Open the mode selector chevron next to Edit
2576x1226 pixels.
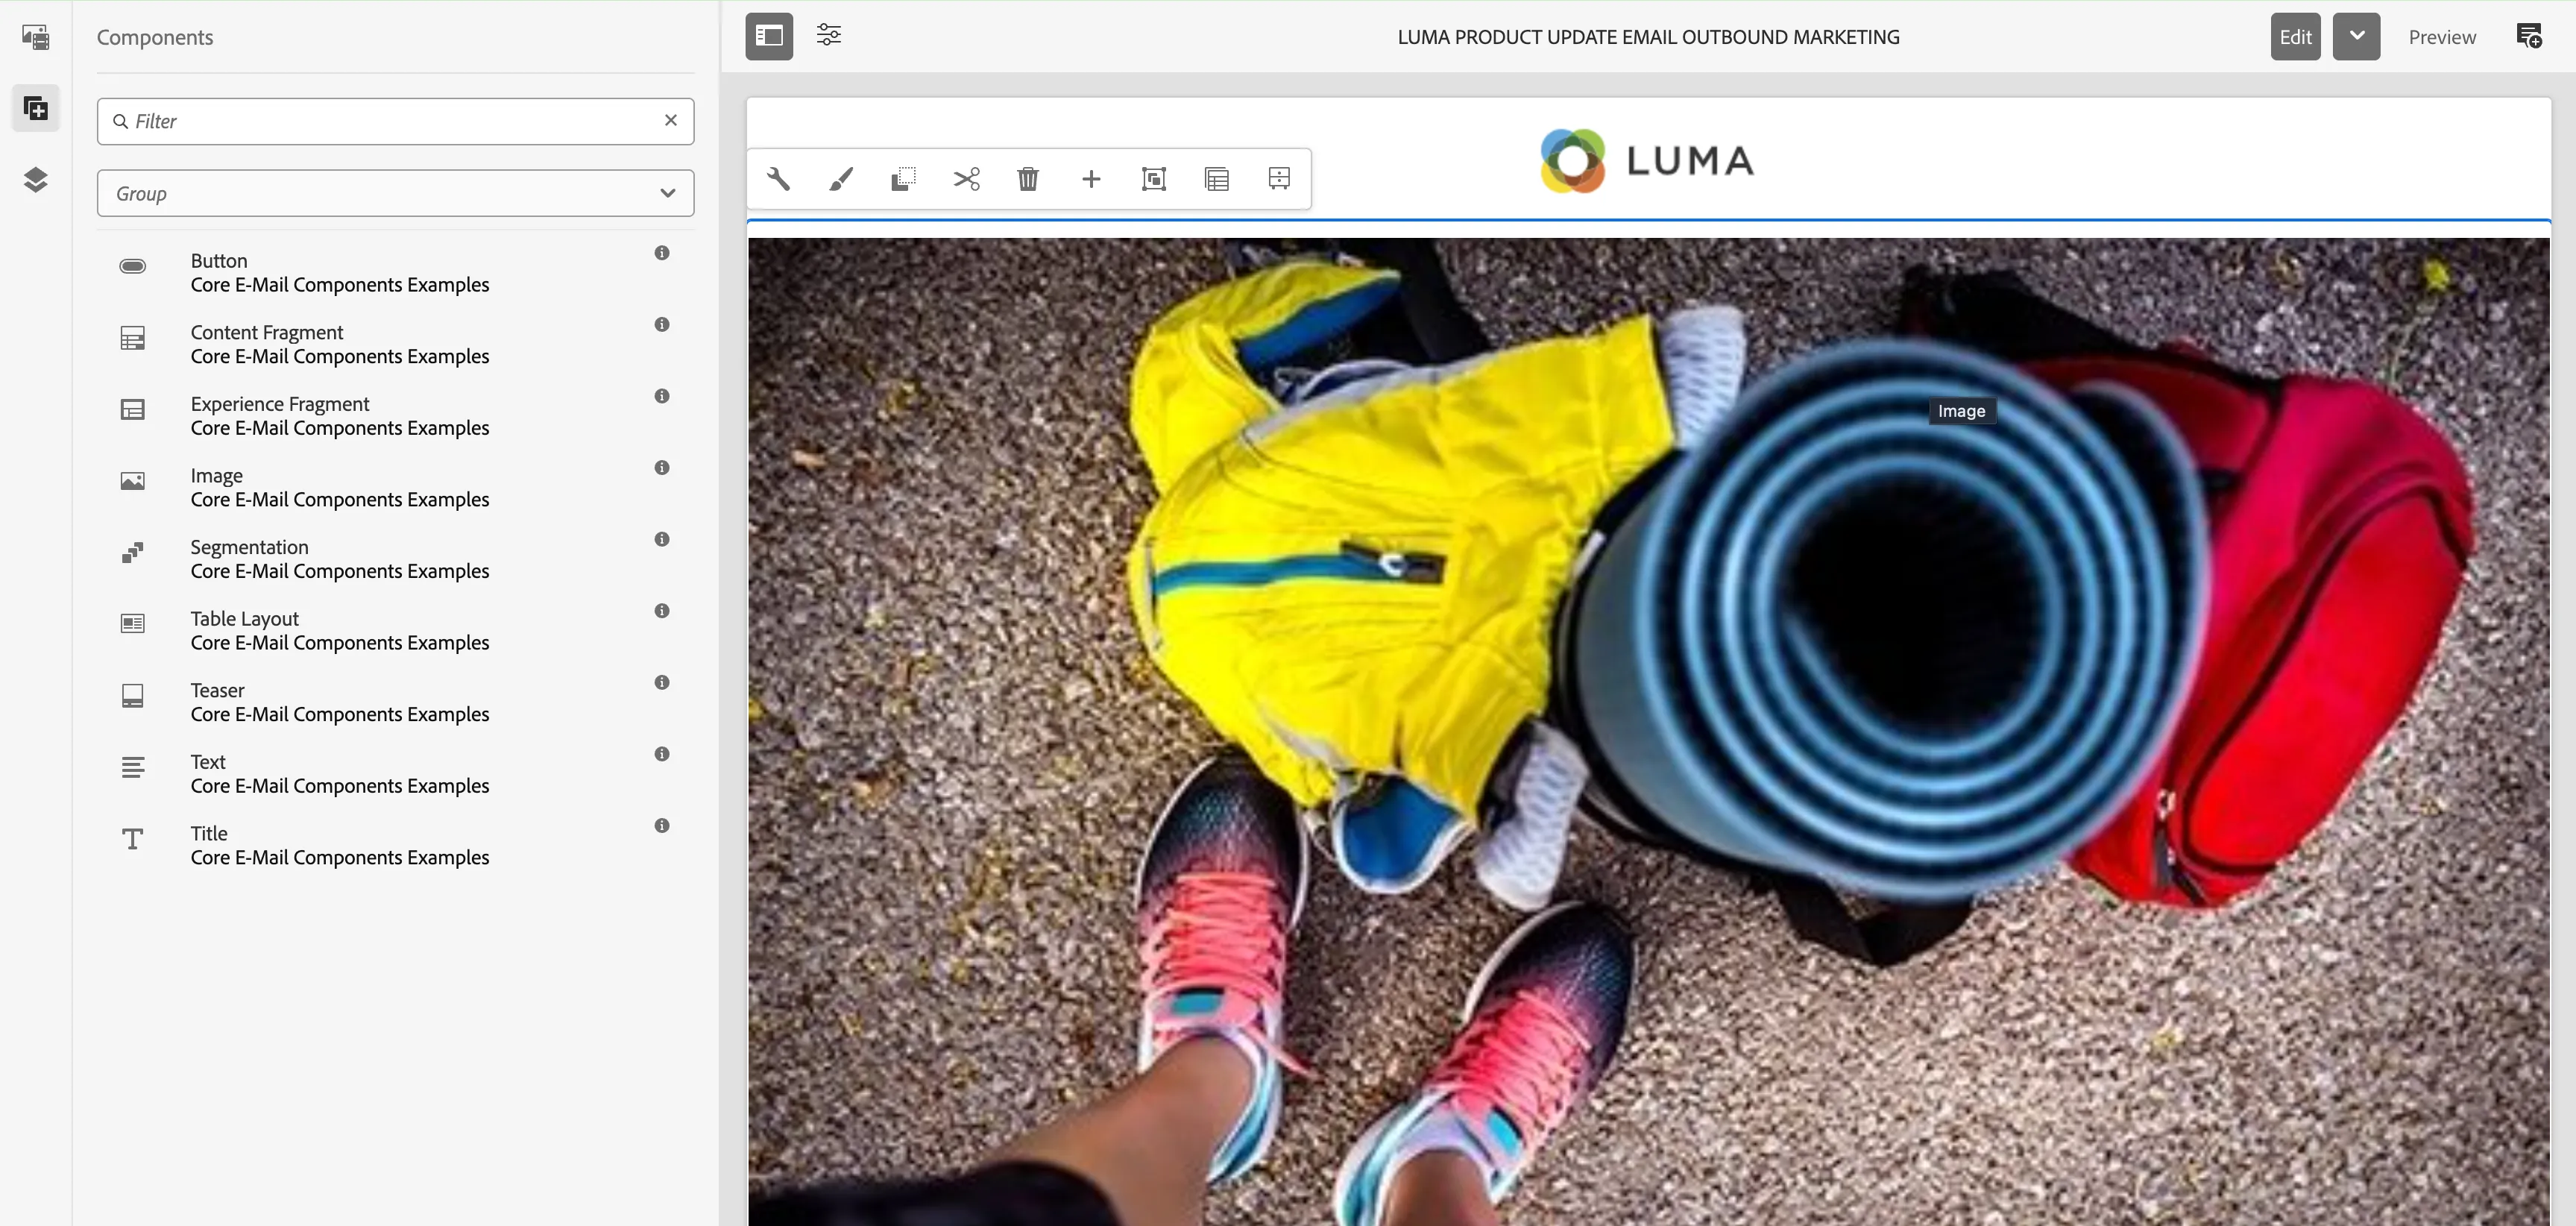(2356, 36)
